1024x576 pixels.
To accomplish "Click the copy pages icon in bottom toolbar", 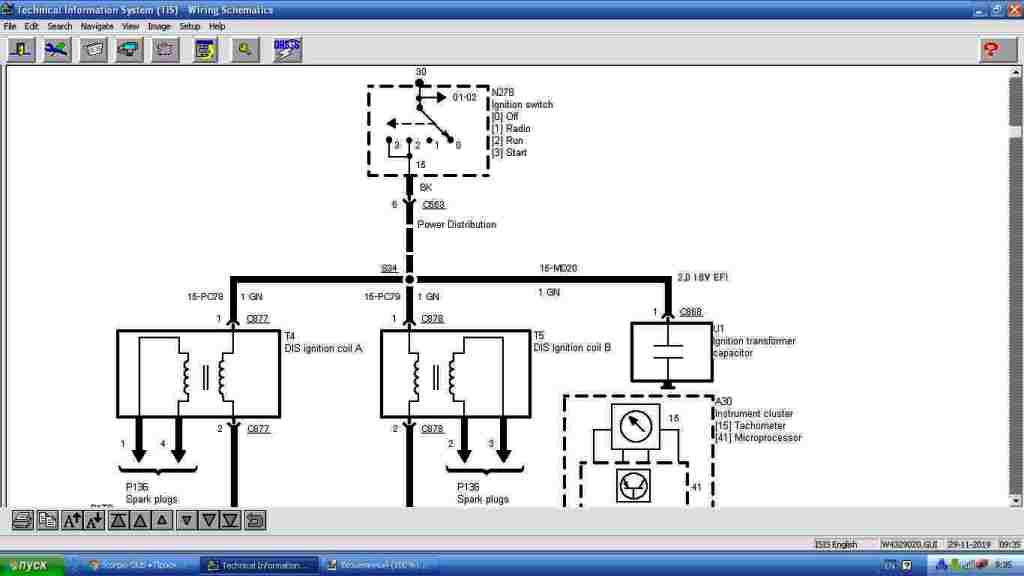I will click(x=47, y=520).
